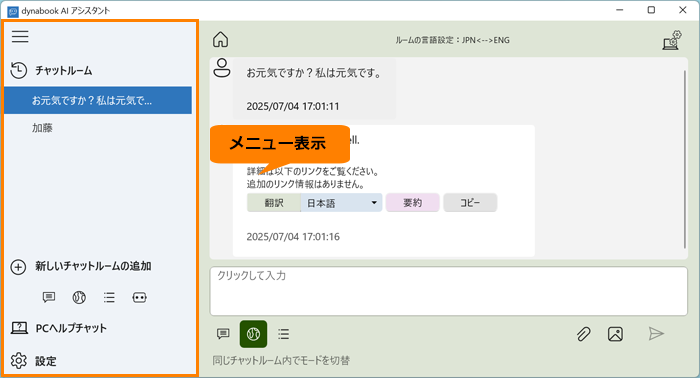Click the chat room history clock icon
This screenshot has width=700, height=378.
coord(18,71)
